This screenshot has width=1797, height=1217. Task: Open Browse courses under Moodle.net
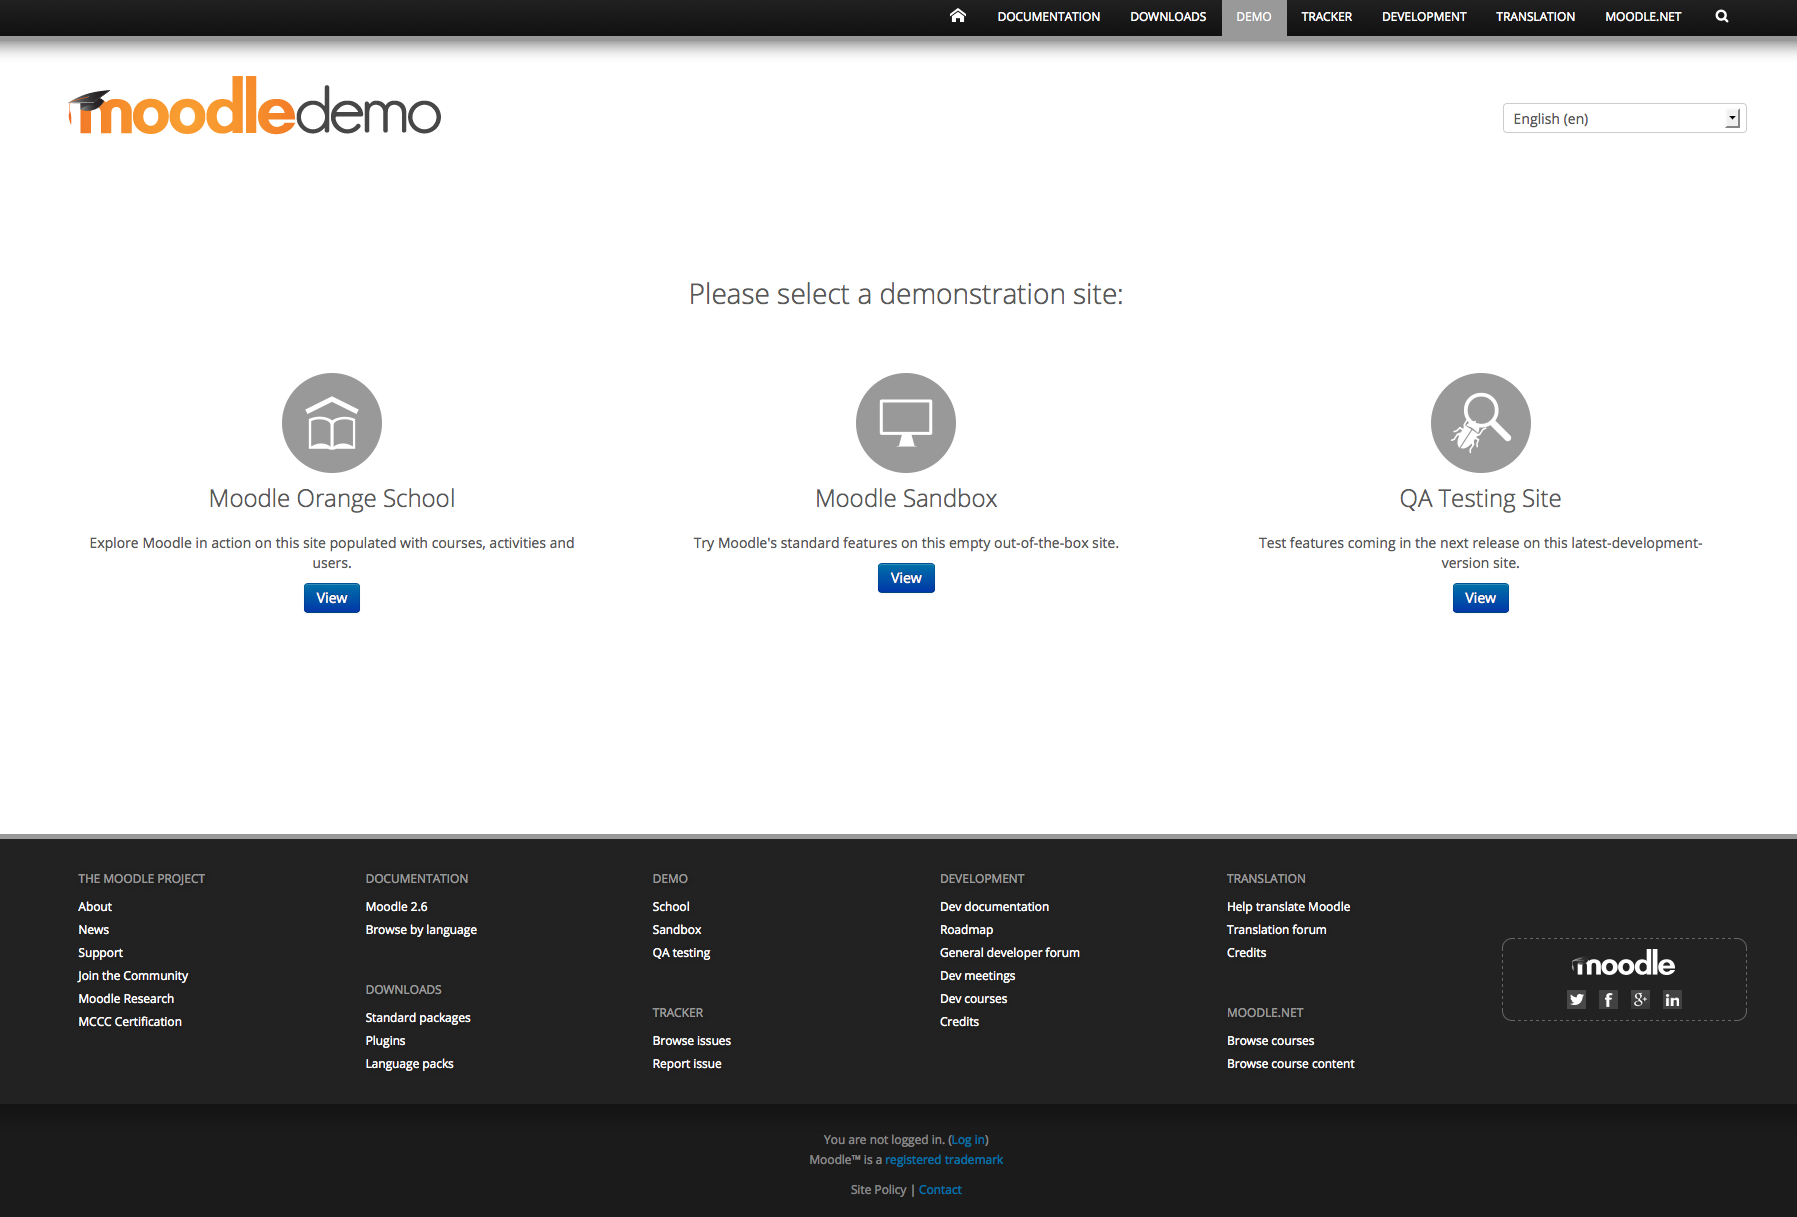click(x=1270, y=1041)
